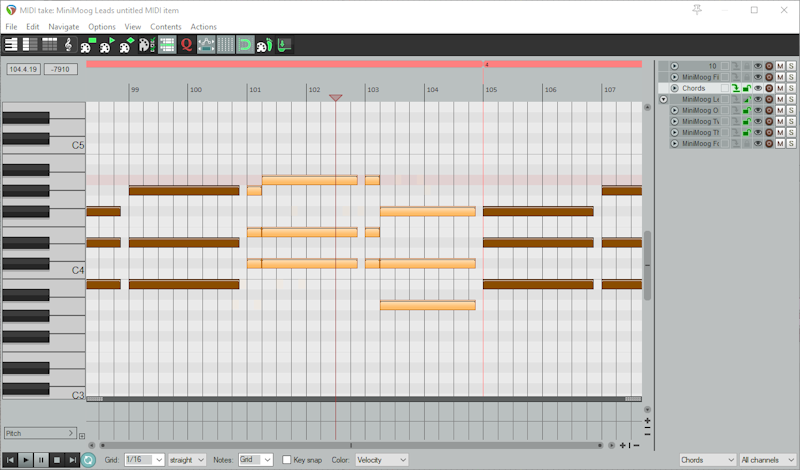Click the play button in transport
The width and height of the screenshot is (800, 470).
tap(26, 460)
